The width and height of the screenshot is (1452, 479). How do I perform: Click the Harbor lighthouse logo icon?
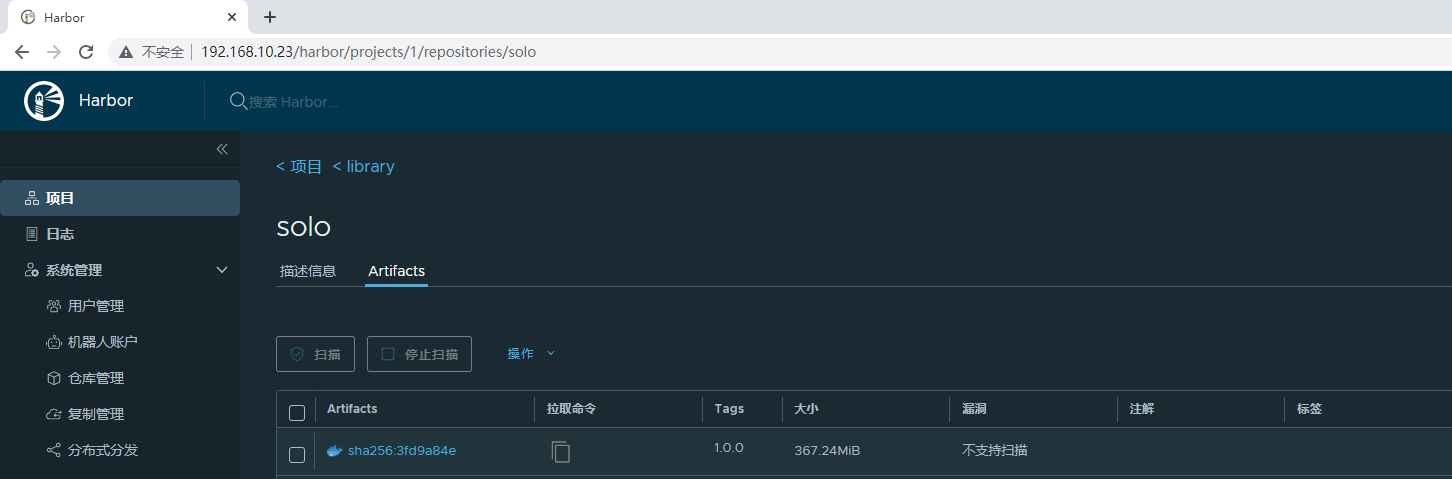pyautogui.click(x=44, y=101)
